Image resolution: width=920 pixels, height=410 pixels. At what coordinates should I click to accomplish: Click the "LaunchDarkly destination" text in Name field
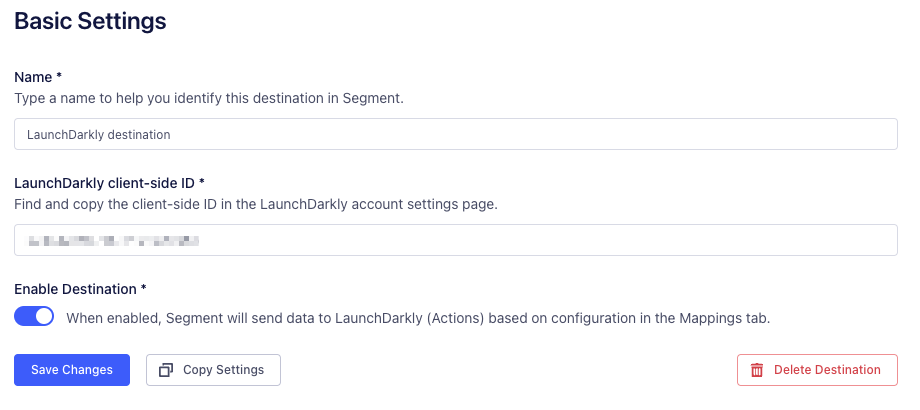99,134
